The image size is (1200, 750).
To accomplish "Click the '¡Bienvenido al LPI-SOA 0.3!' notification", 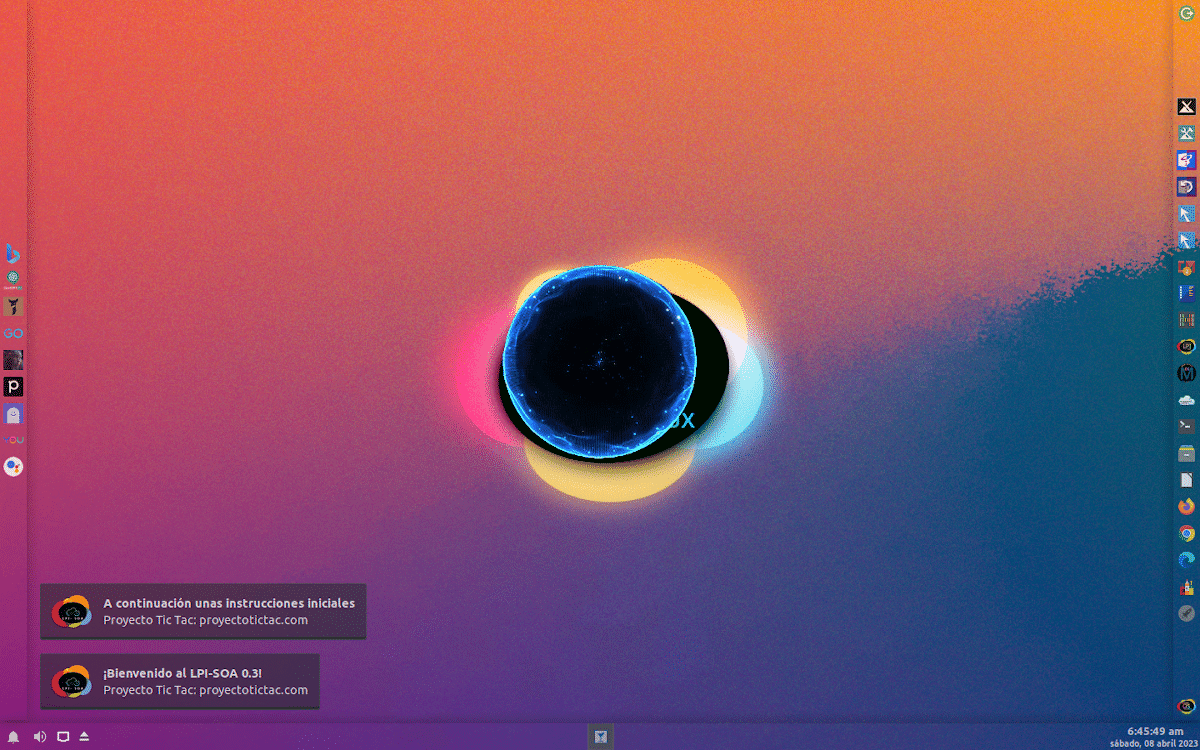I will [x=180, y=682].
